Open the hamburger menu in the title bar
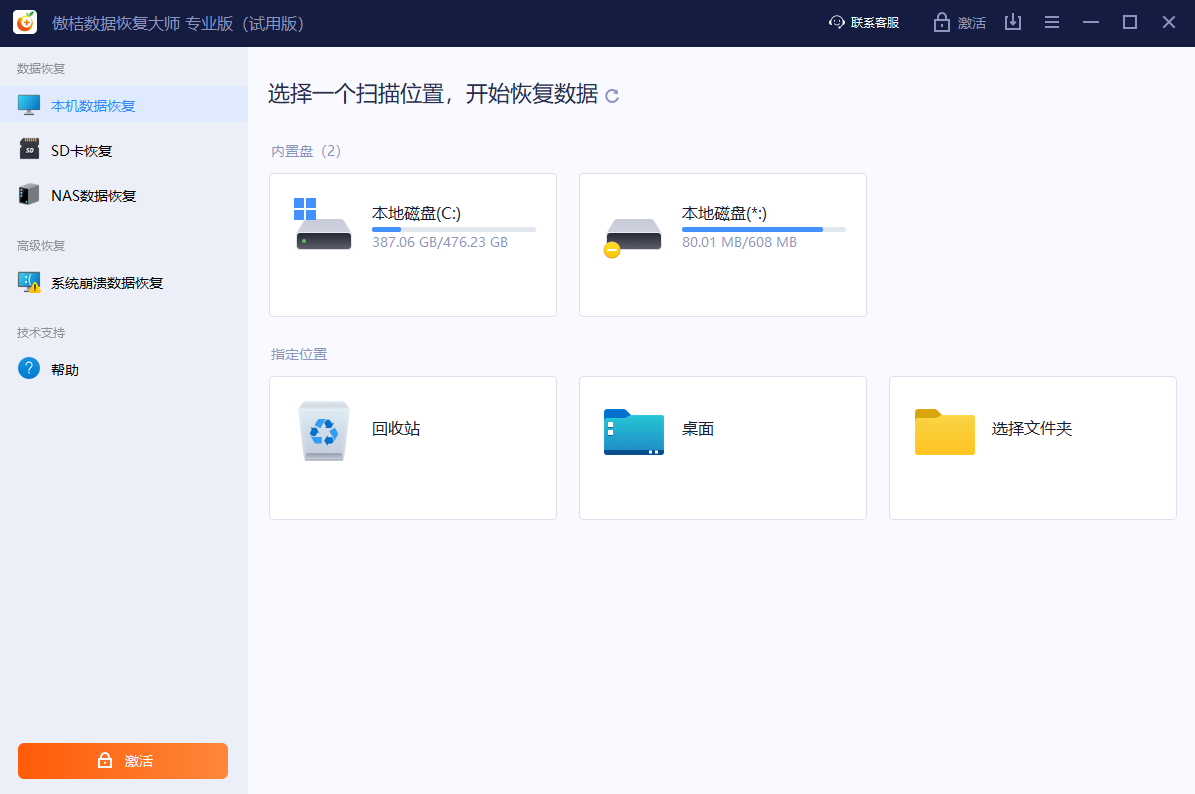The image size is (1195, 794). pyautogui.click(x=1051, y=21)
